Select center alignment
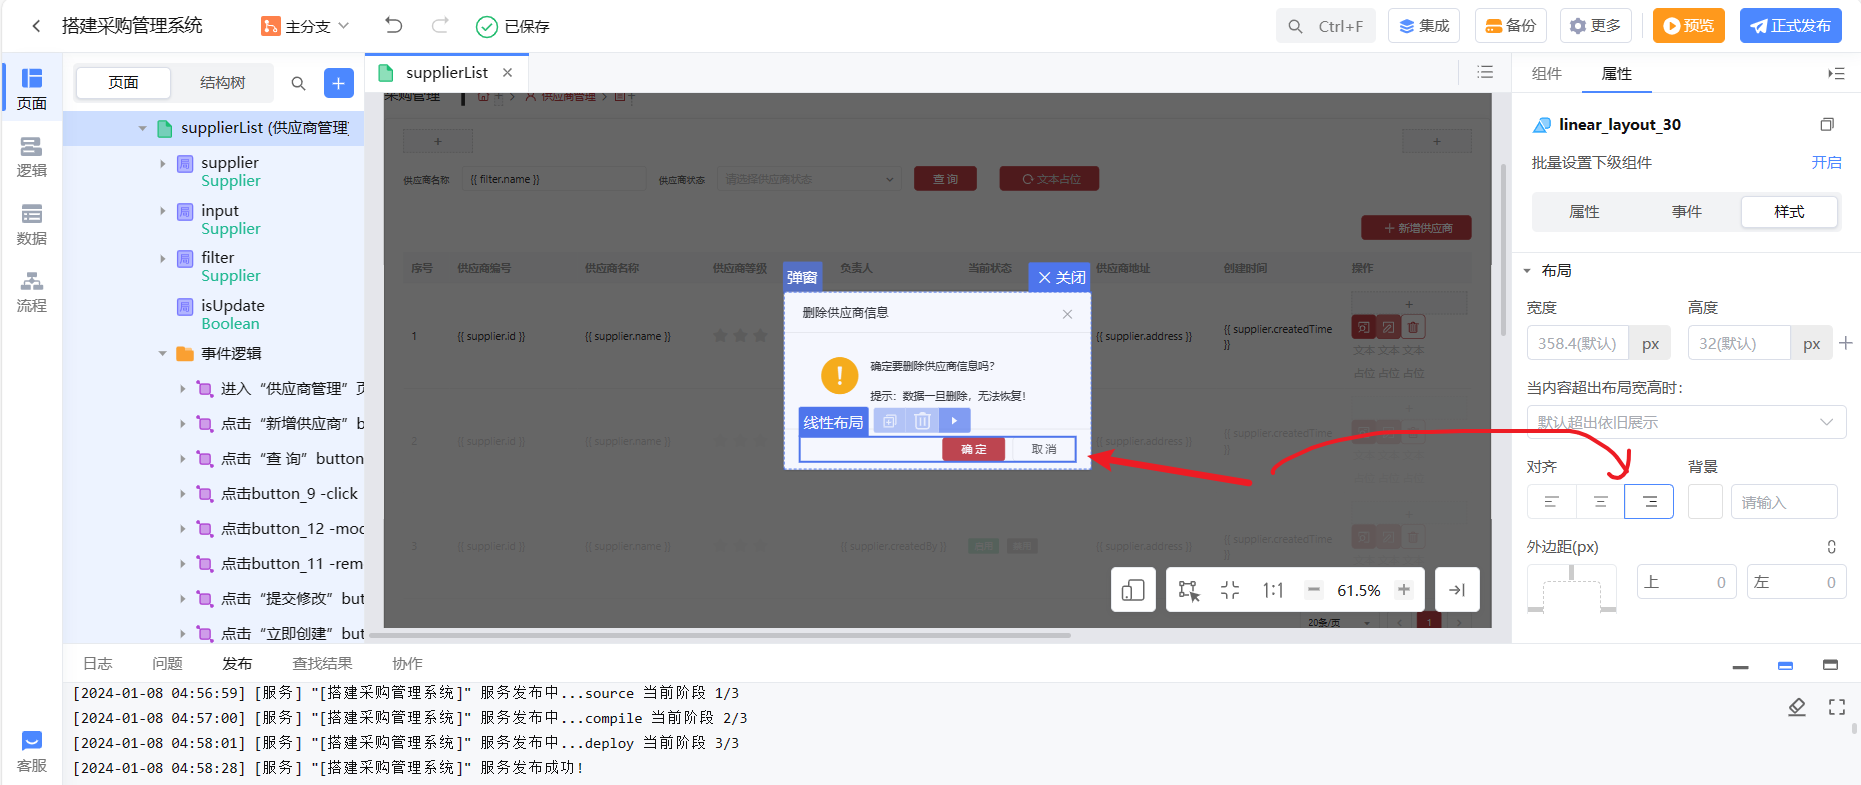 (1601, 502)
